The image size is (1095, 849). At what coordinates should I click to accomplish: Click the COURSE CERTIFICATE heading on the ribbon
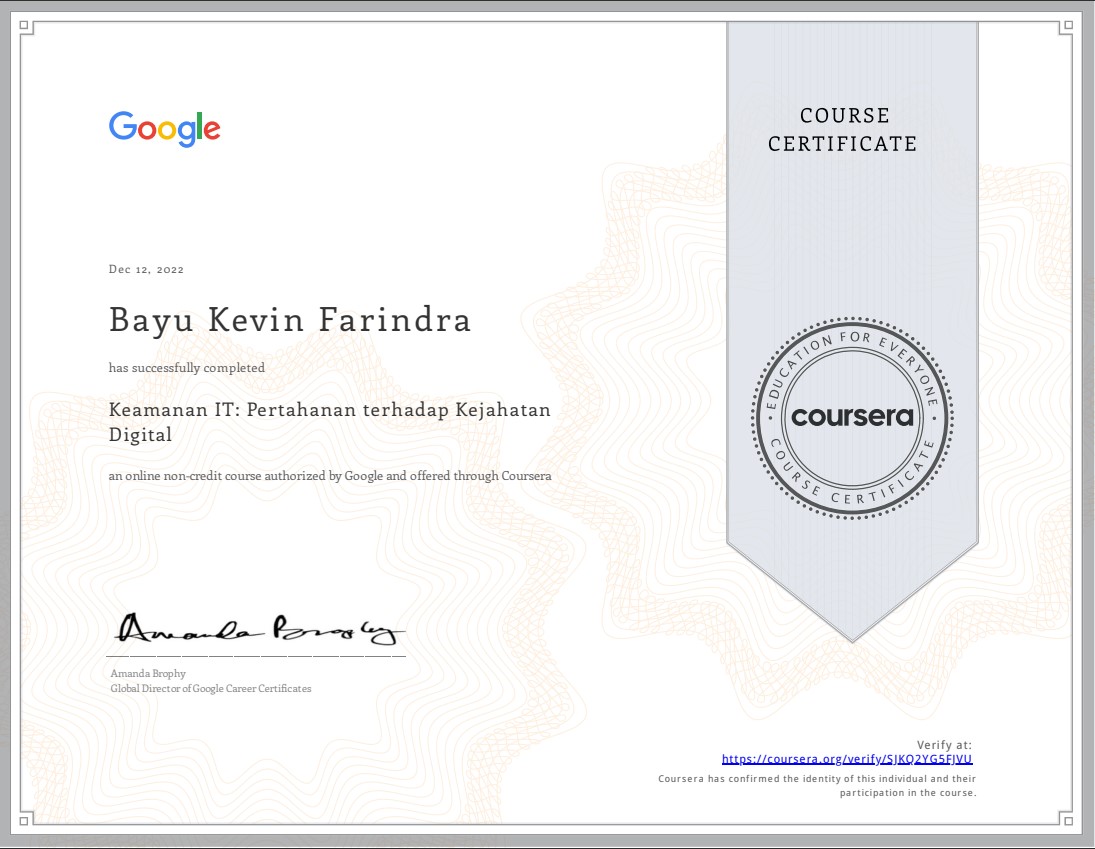point(842,130)
